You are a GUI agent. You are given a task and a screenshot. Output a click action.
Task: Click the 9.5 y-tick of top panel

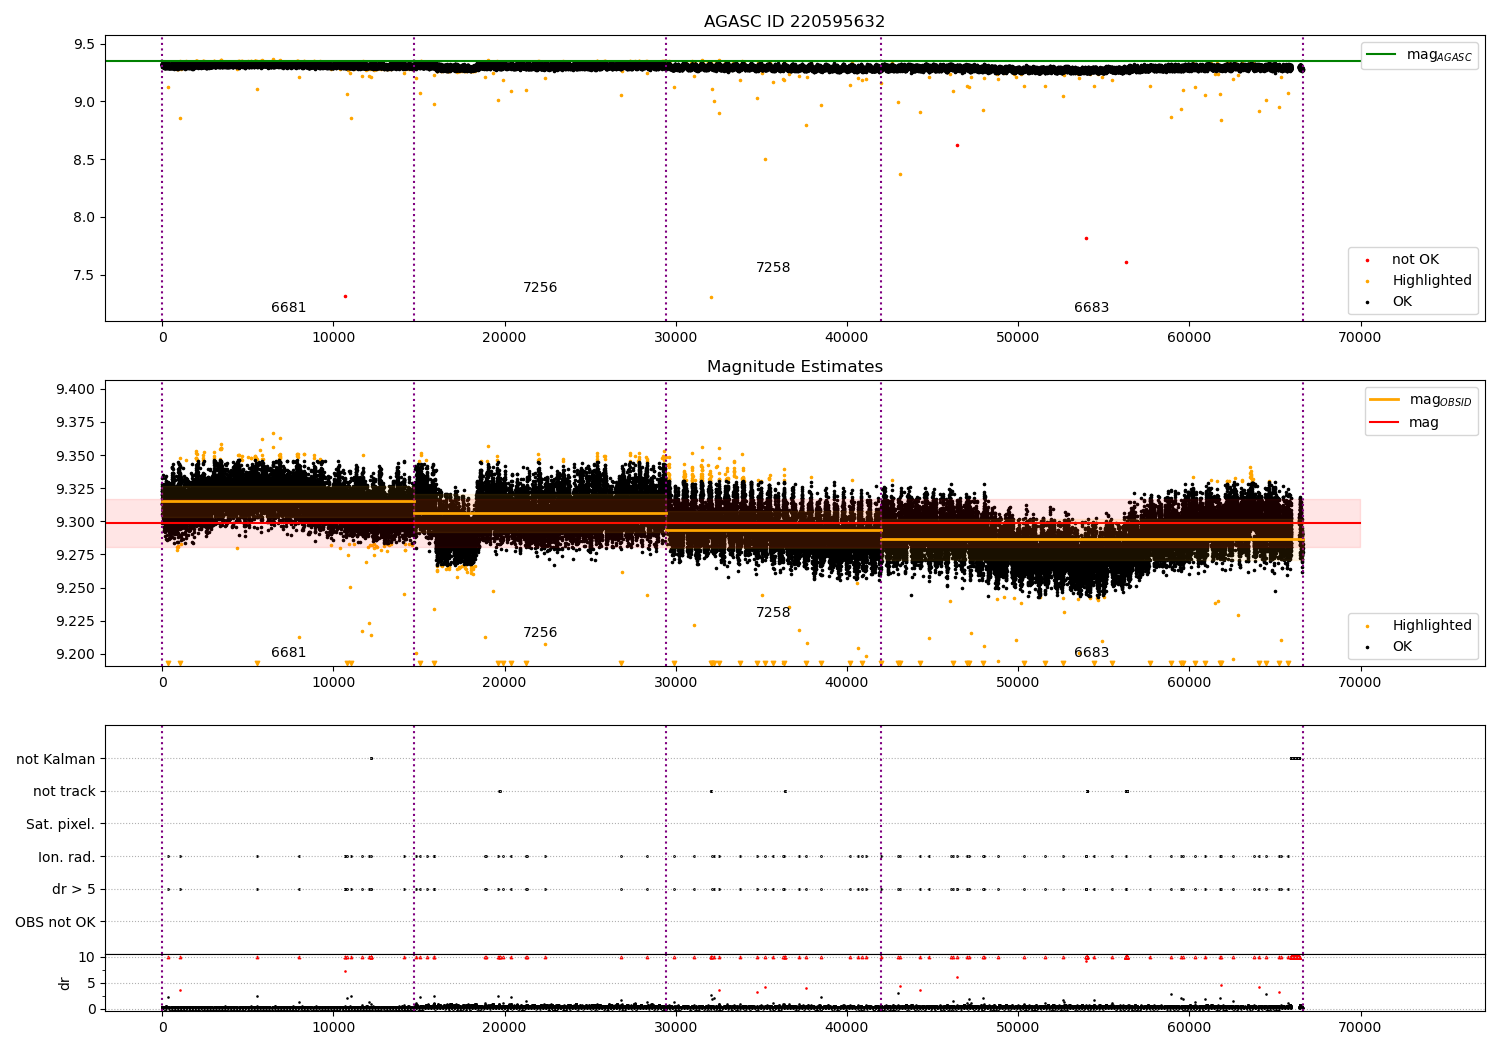click(86, 45)
